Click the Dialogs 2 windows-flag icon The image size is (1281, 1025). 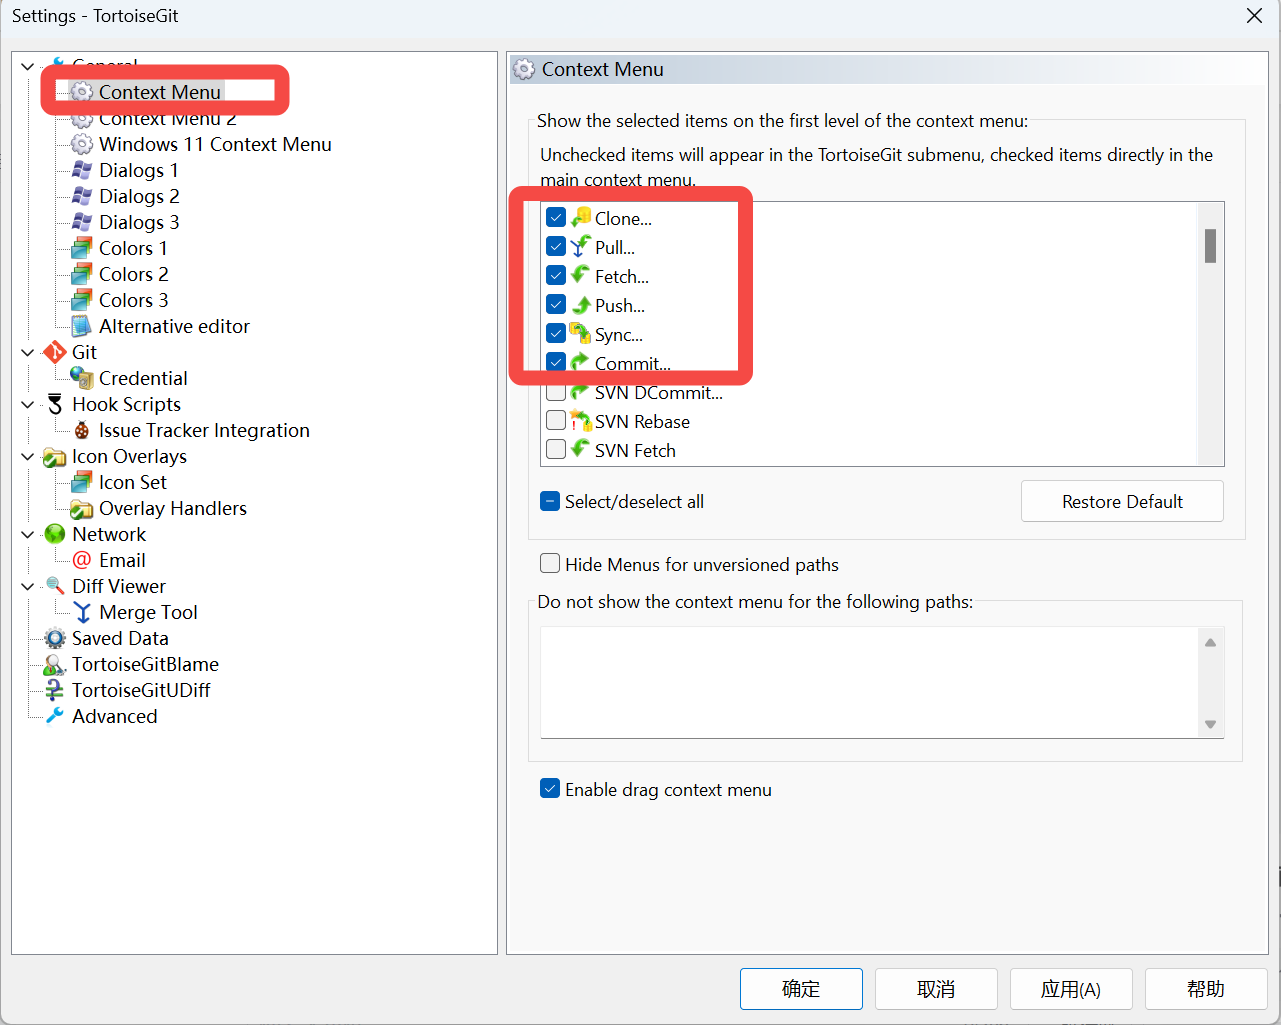82,197
